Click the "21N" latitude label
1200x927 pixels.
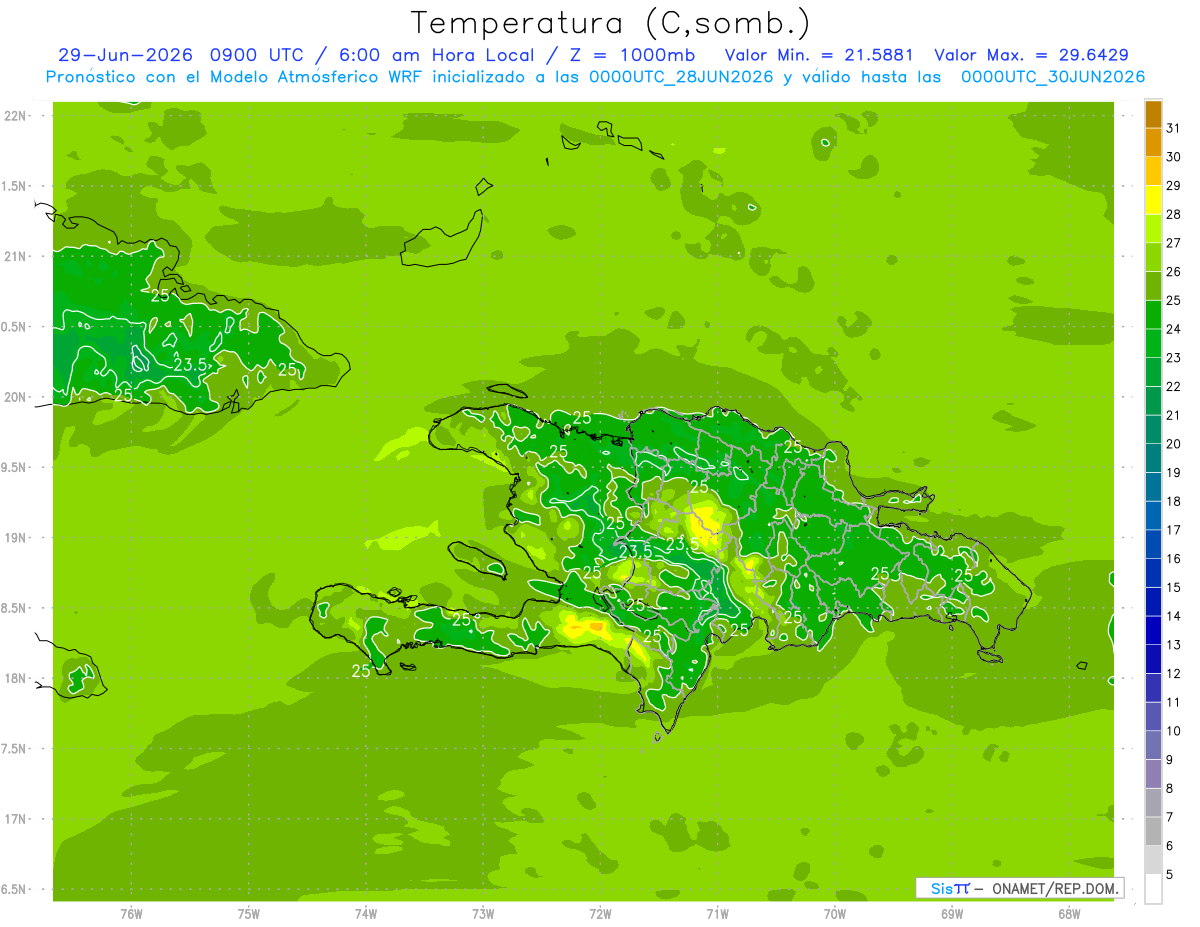coord(16,257)
